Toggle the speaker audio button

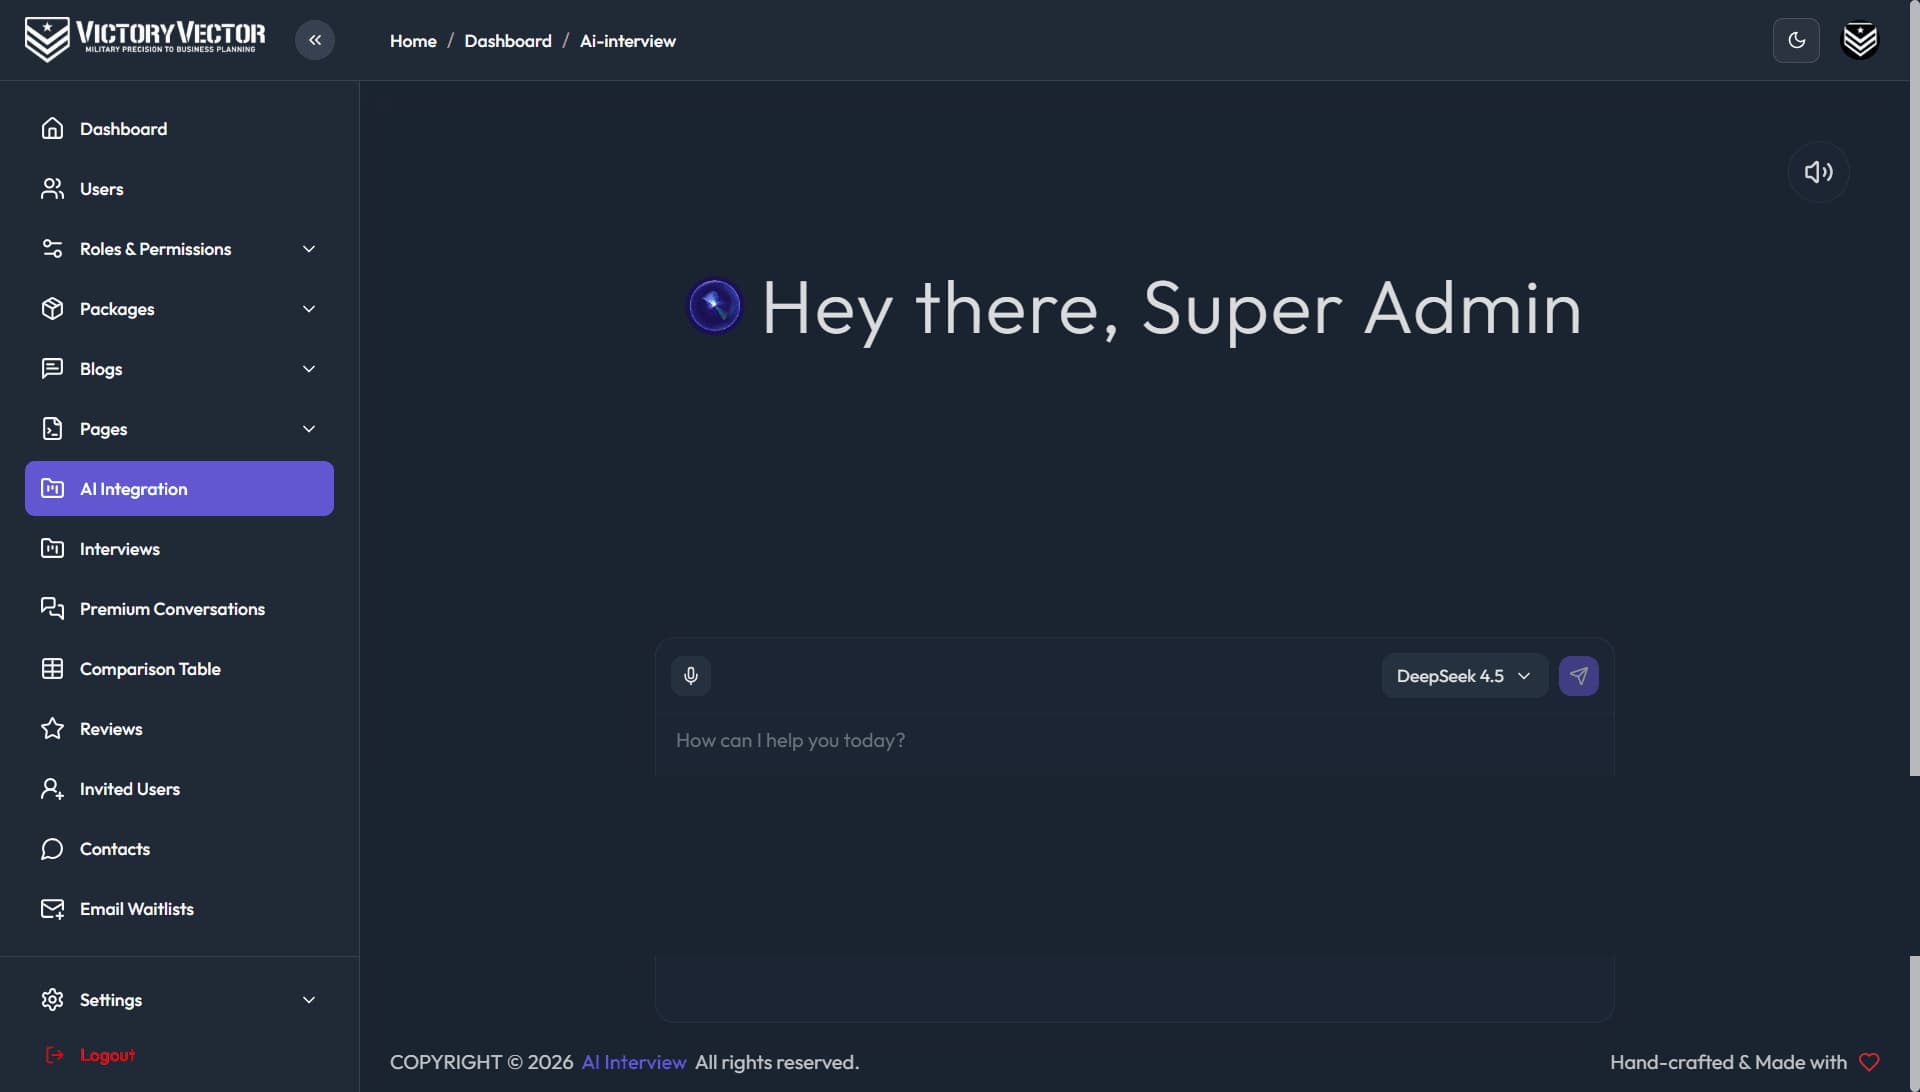(x=1818, y=172)
